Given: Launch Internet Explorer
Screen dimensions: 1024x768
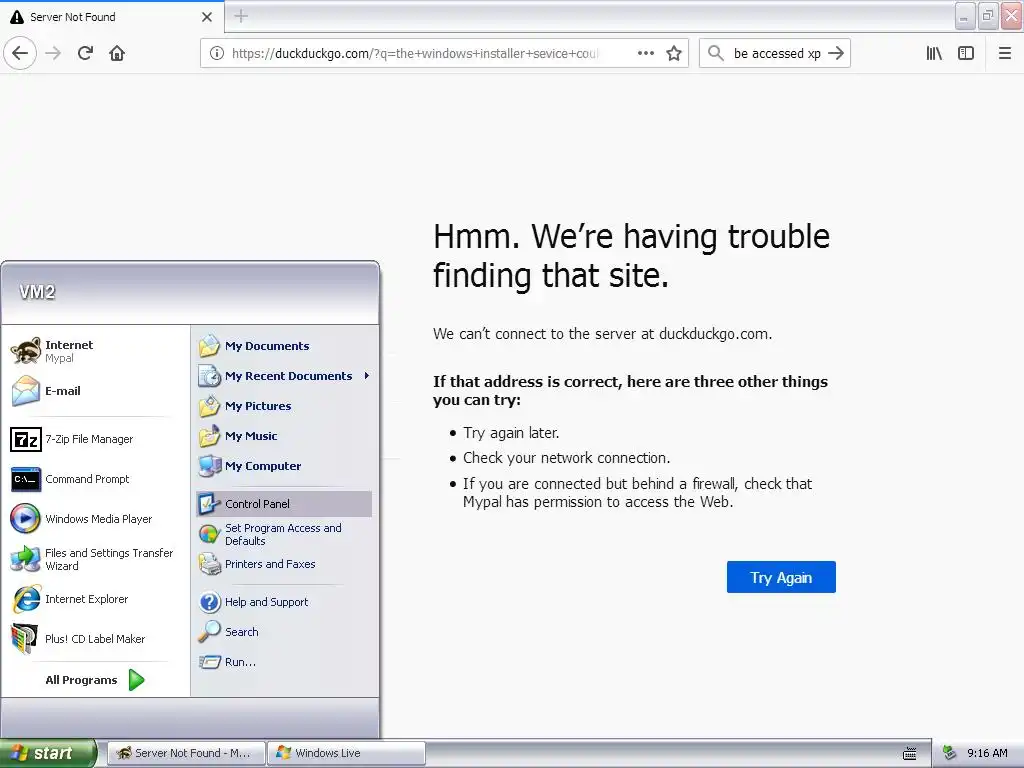Looking at the screenshot, I should click(x=95, y=599).
